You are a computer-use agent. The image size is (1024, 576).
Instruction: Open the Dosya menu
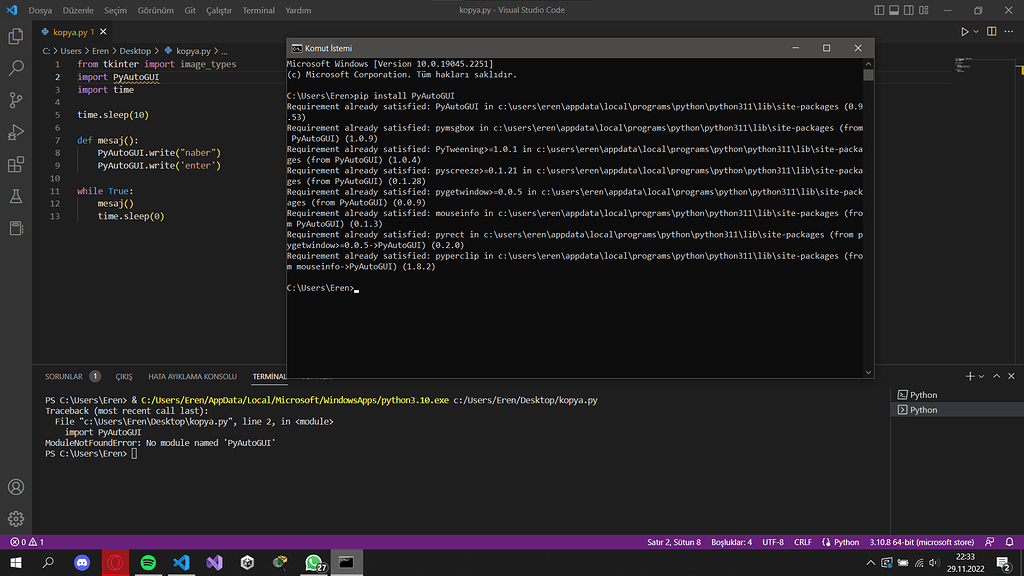pyautogui.click(x=40, y=10)
